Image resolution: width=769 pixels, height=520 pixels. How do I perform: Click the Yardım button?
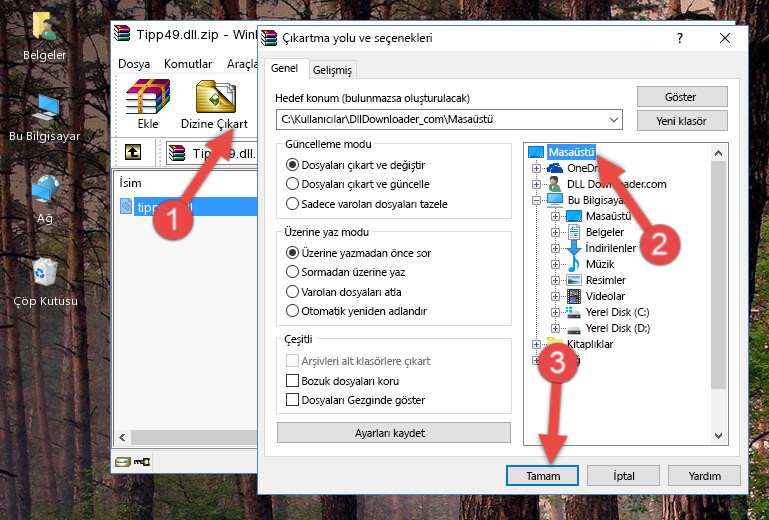click(704, 475)
